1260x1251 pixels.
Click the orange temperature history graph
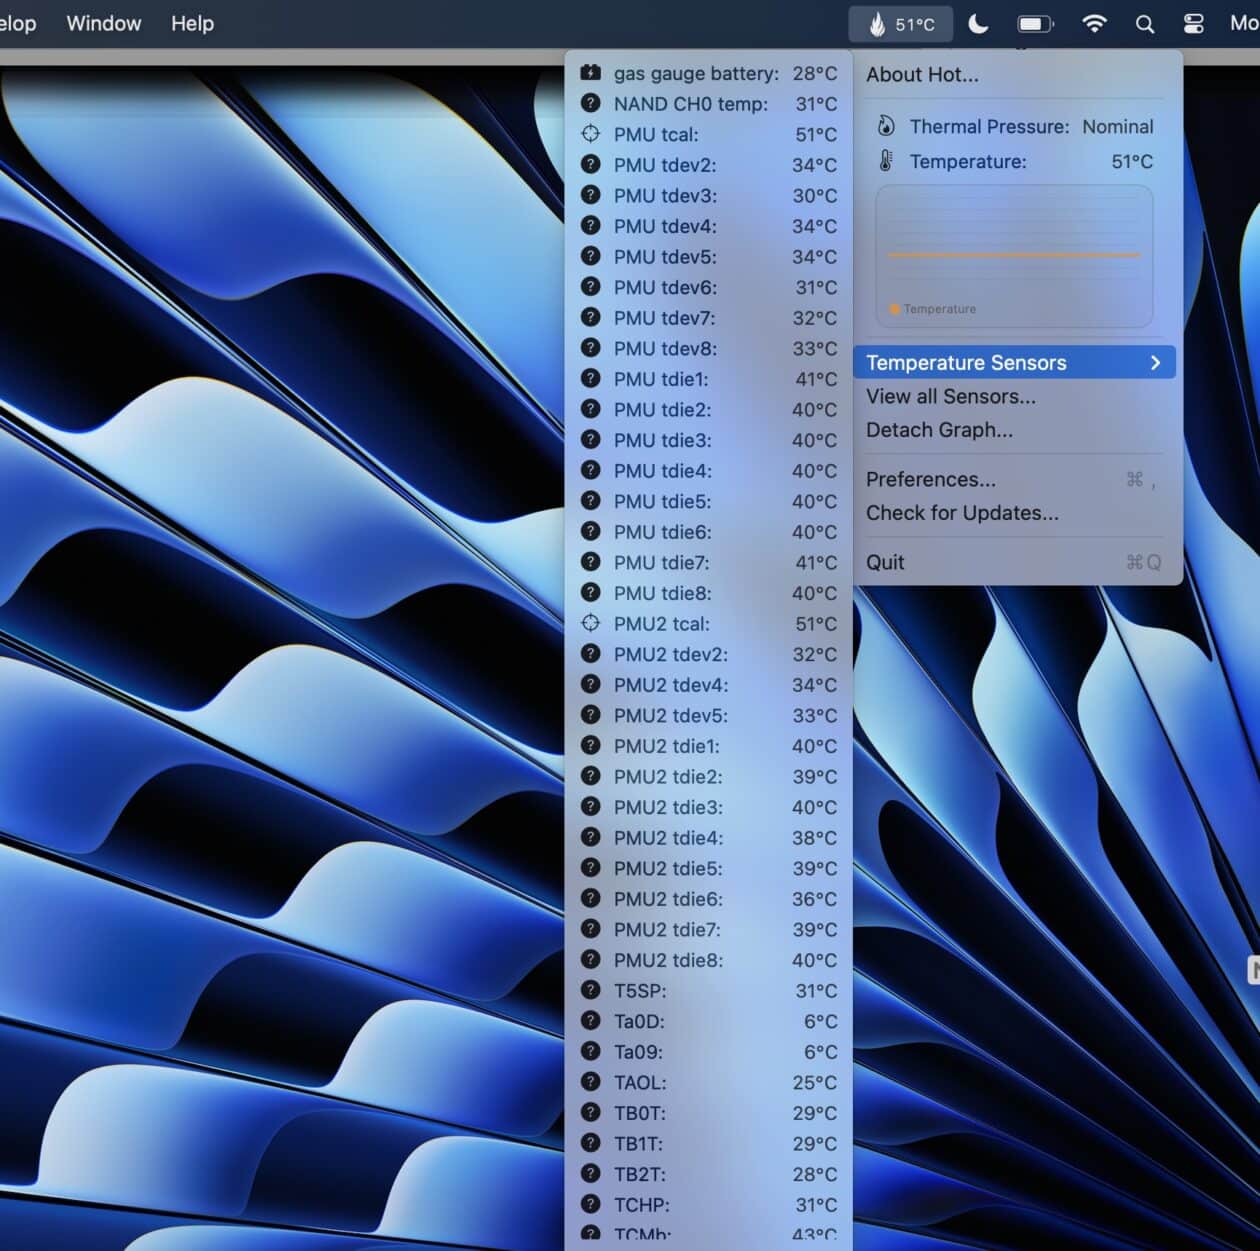point(1013,255)
